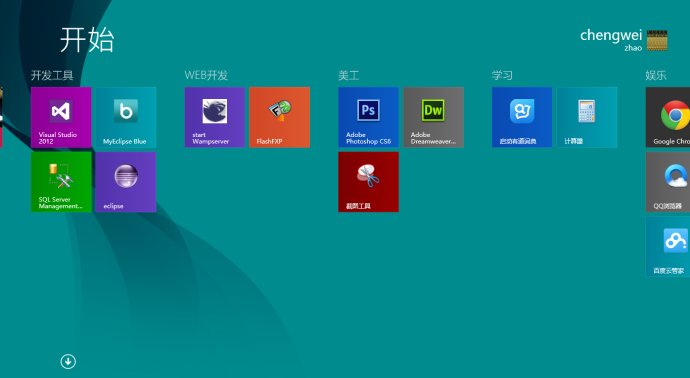The height and width of the screenshot is (378, 690).
Task: Launch Adobe Photoshop CS6
Action: [368, 117]
